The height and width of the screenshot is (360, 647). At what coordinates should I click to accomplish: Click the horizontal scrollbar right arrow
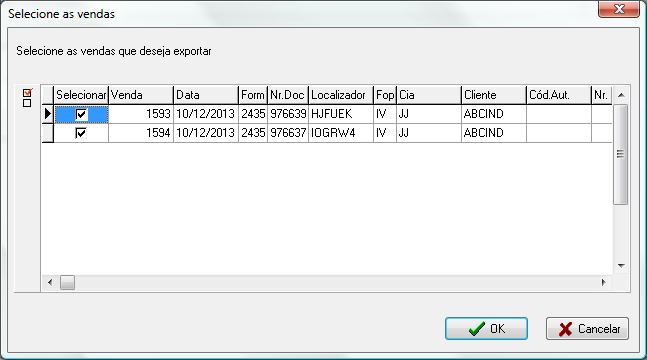point(604,282)
